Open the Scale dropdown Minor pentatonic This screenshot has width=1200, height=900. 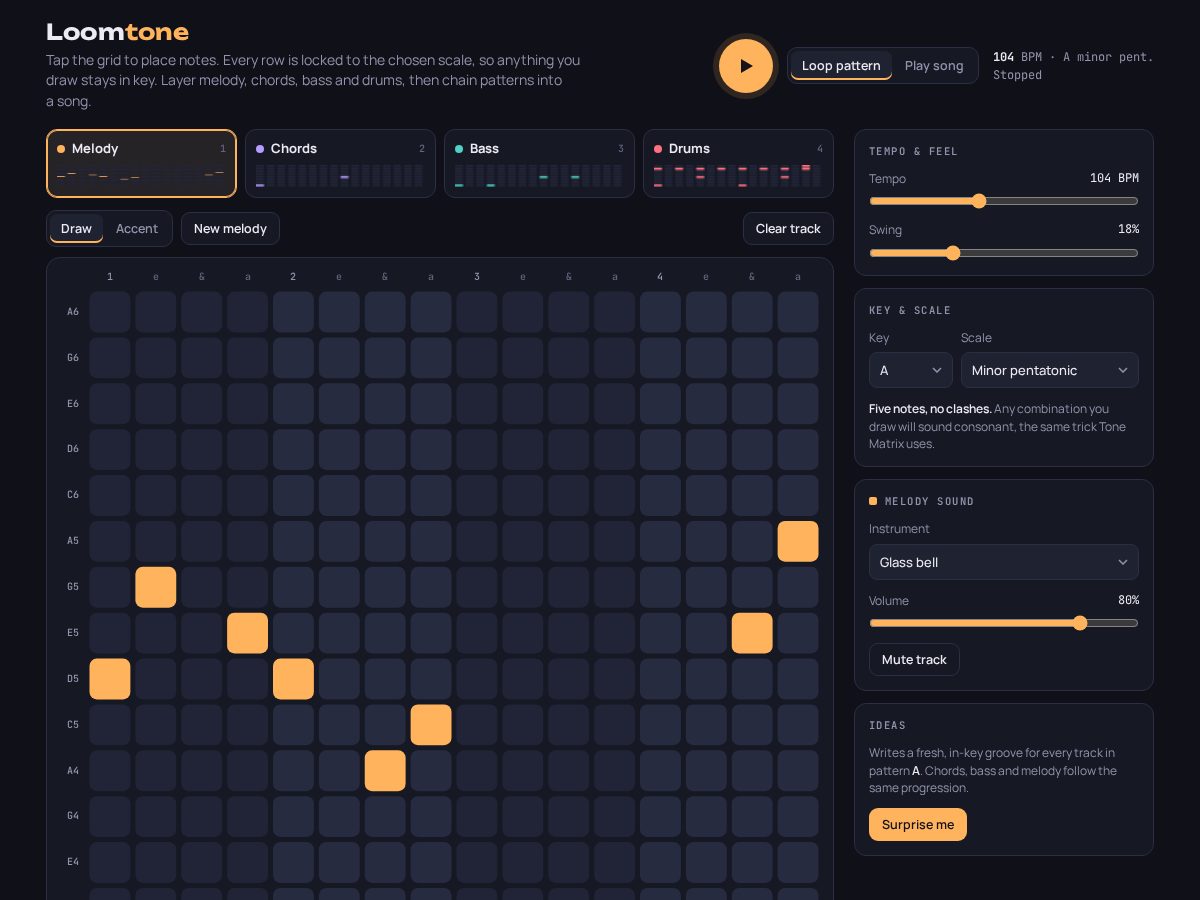(x=1050, y=370)
